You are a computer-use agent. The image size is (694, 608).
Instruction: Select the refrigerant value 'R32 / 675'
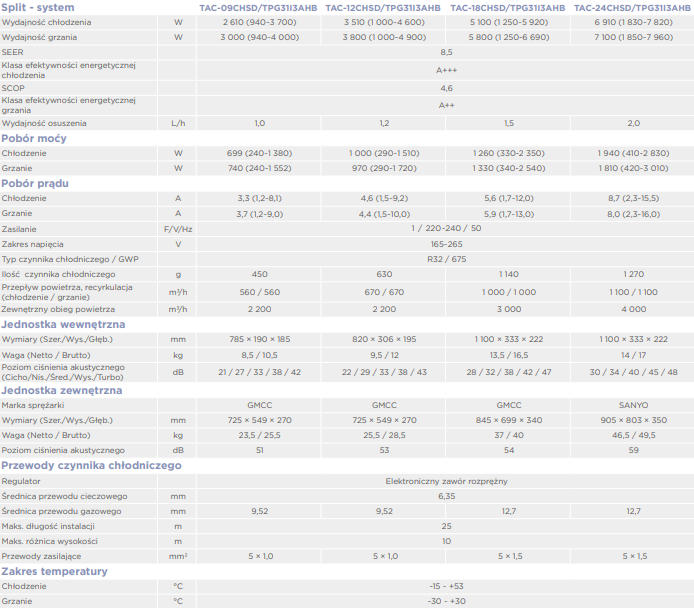[446, 259]
